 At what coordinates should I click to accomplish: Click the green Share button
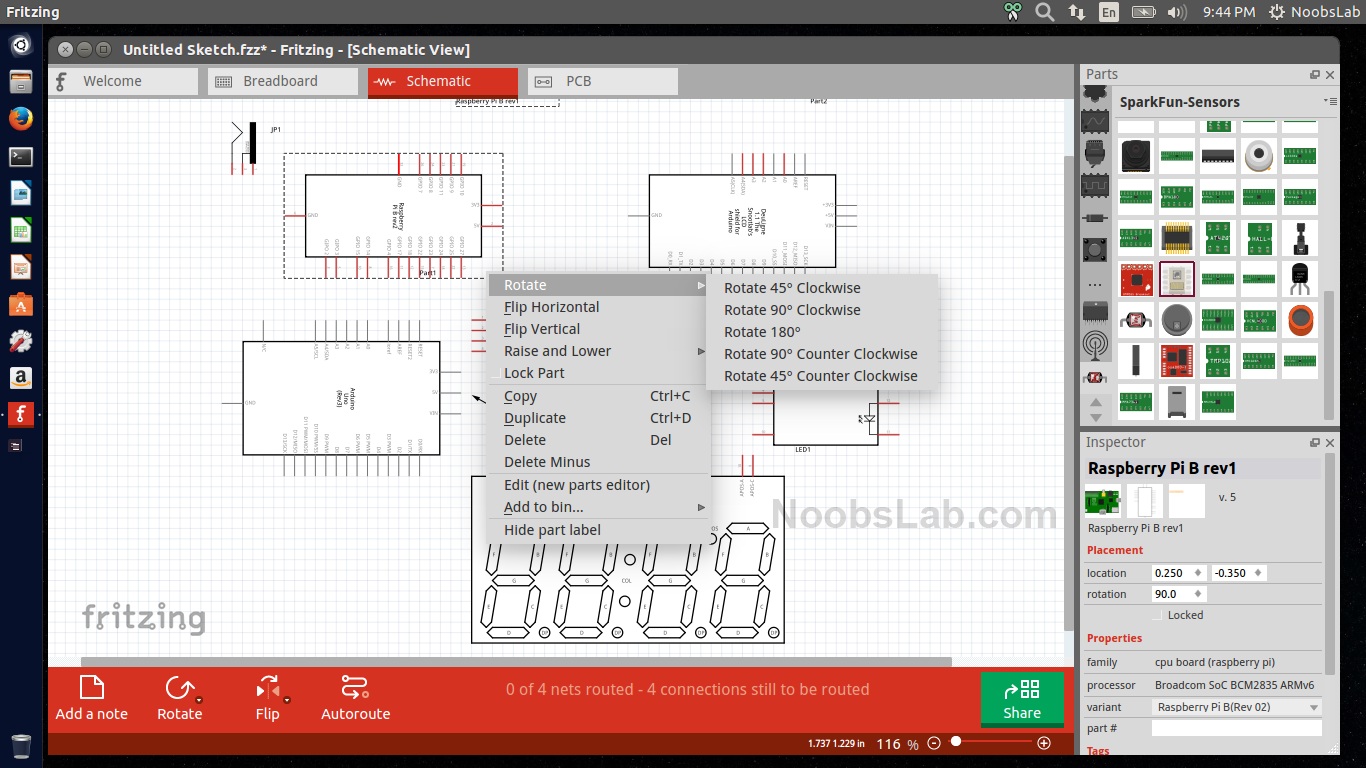coord(1021,700)
